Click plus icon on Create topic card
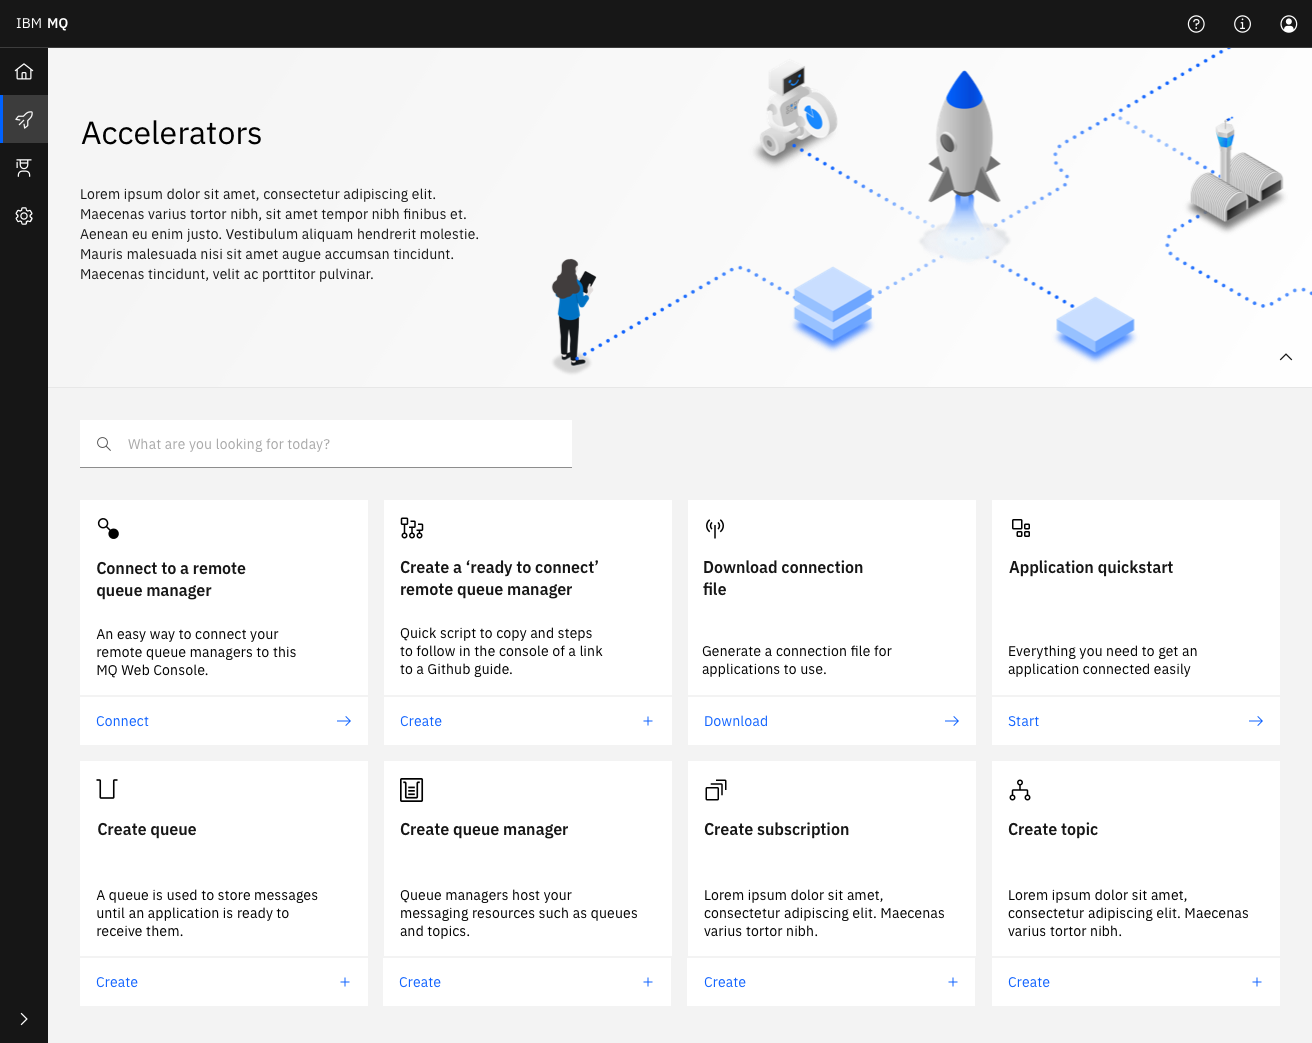 coord(1257,982)
